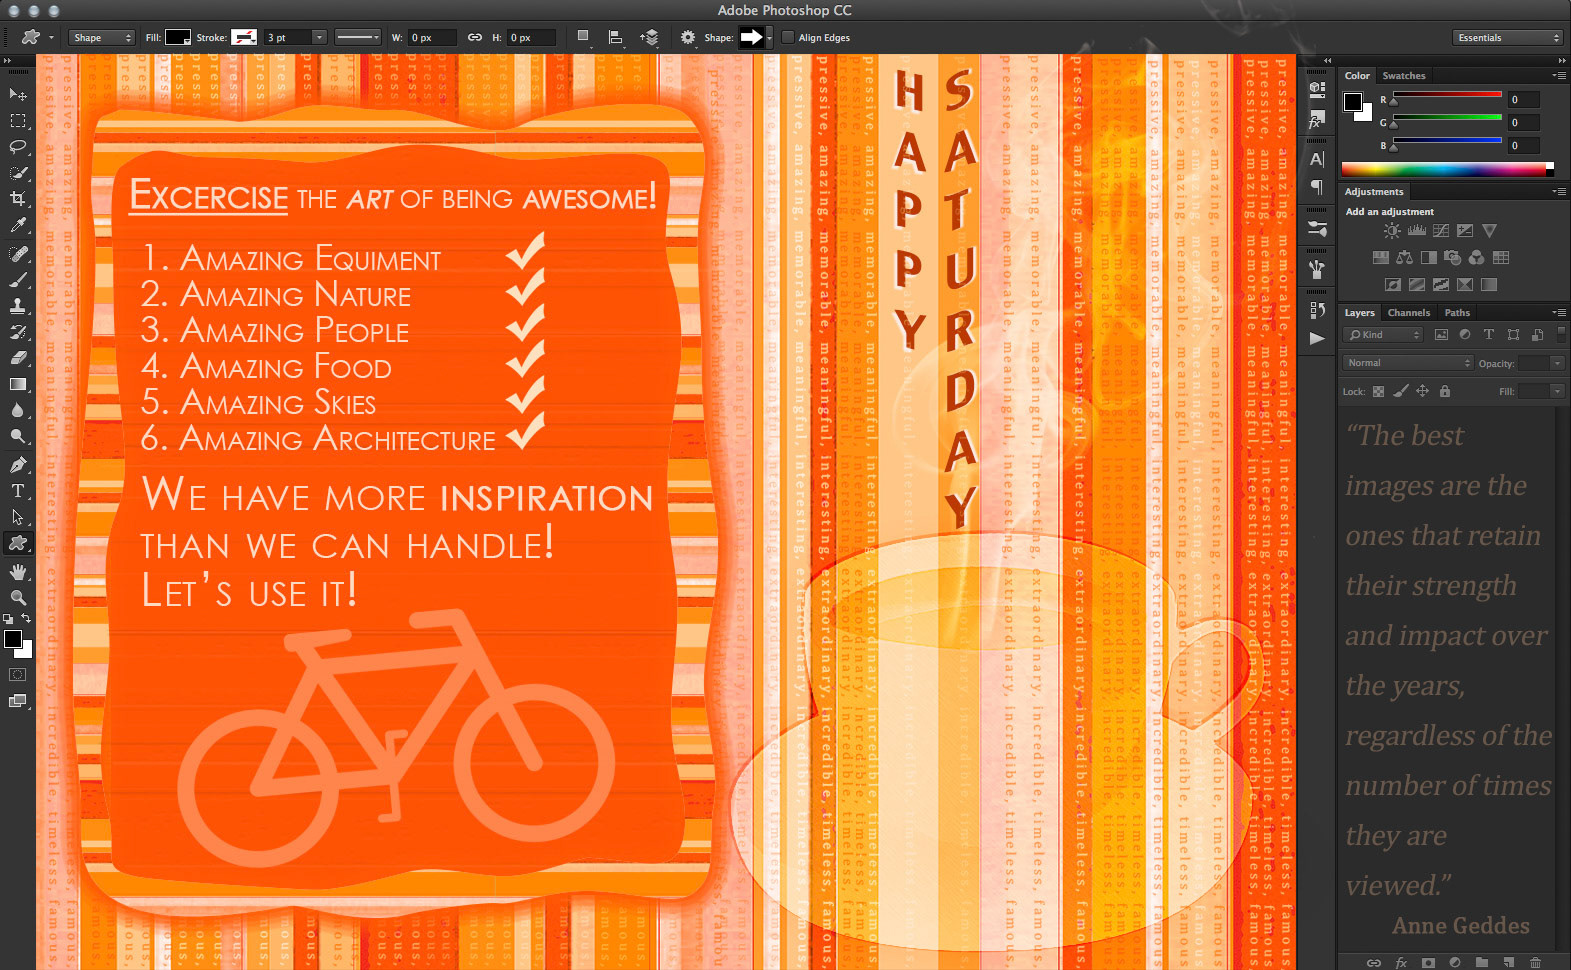The image size is (1571, 970).
Task: Select the Horizontal Type tool
Action: click(x=17, y=491)
